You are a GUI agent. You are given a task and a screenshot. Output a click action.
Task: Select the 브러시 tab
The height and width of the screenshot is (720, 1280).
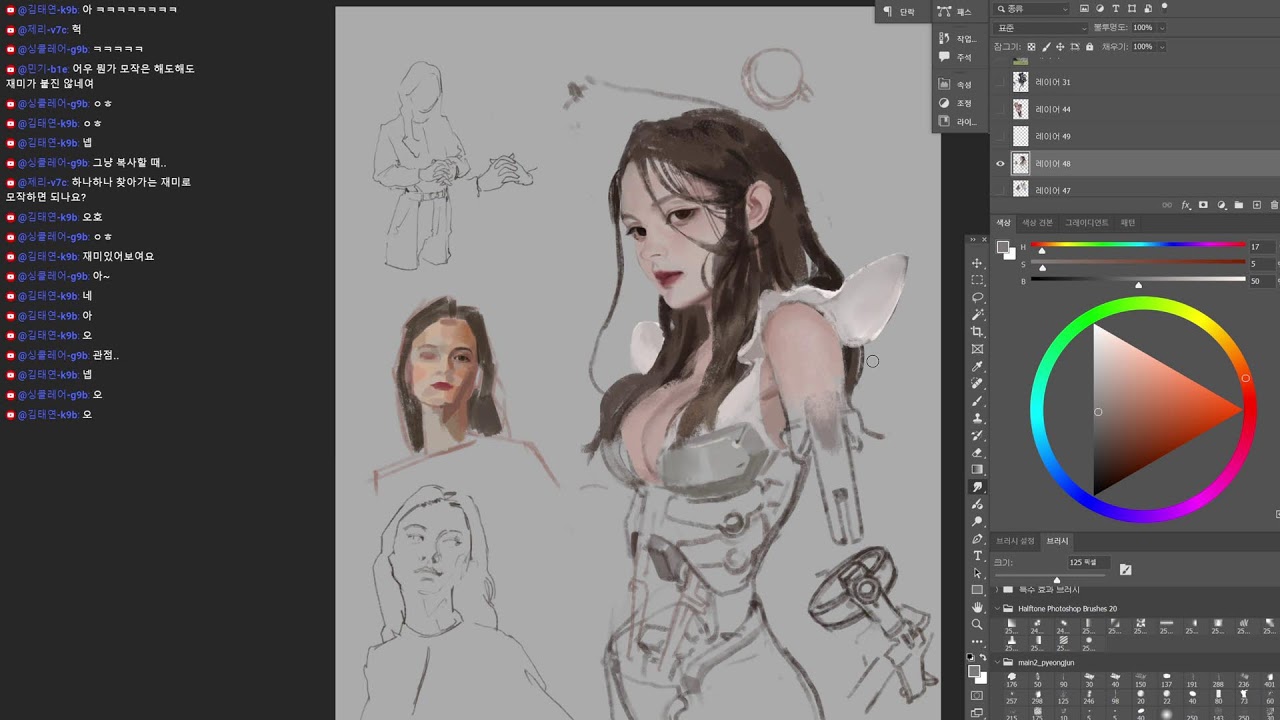1057,541
